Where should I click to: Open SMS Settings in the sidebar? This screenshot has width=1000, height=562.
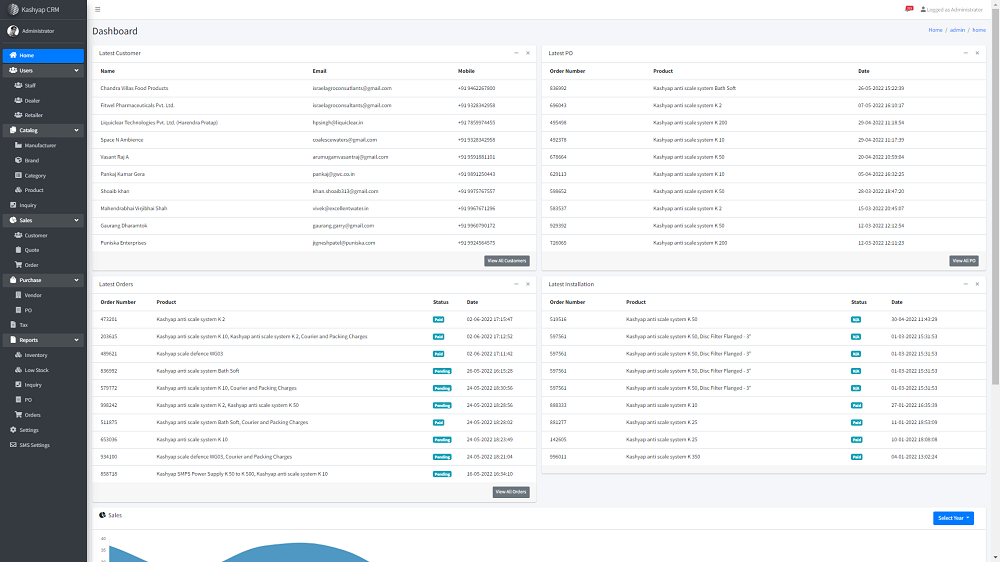(x=34, y=445)
